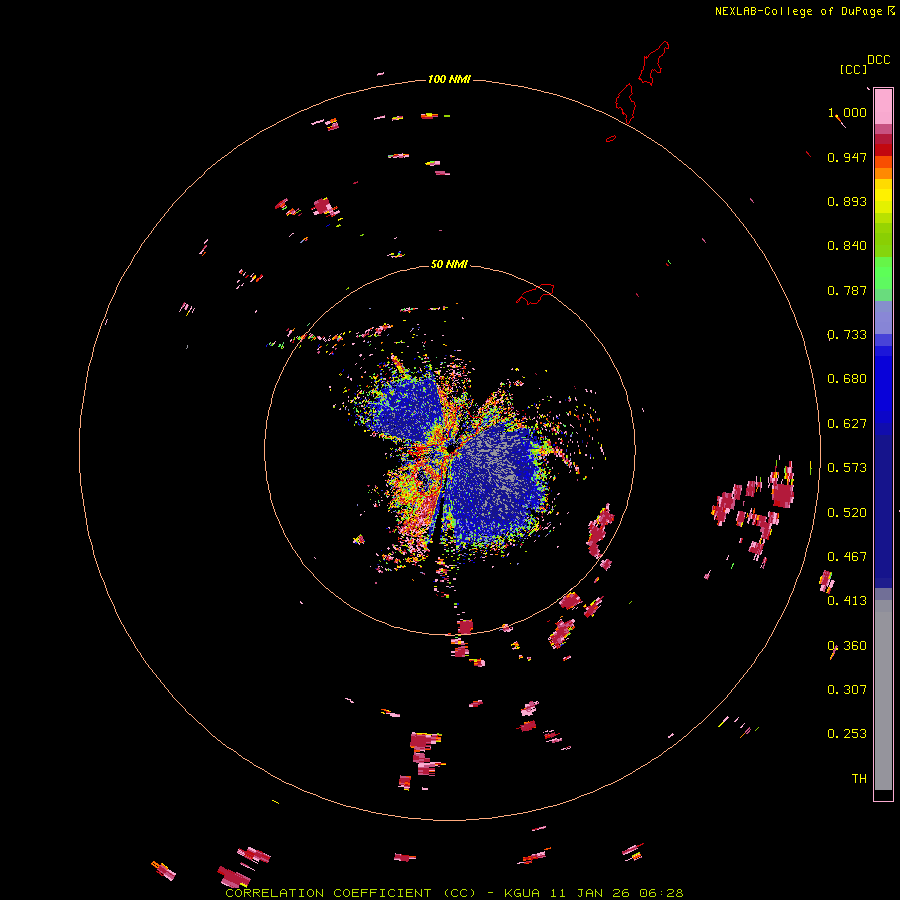Click the 0.573 scale value
Viewport: 900px width, 900px height.
pyautogui.click(x=847, y=468)
